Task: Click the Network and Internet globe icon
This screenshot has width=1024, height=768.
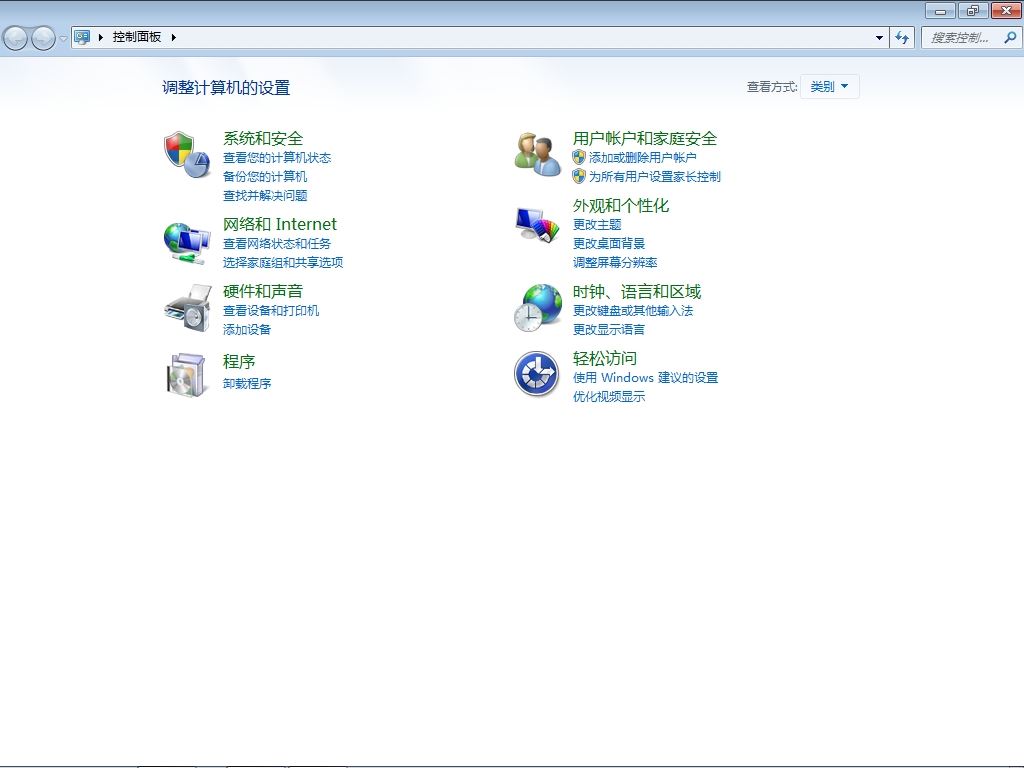Action: (x=187, y=244)
